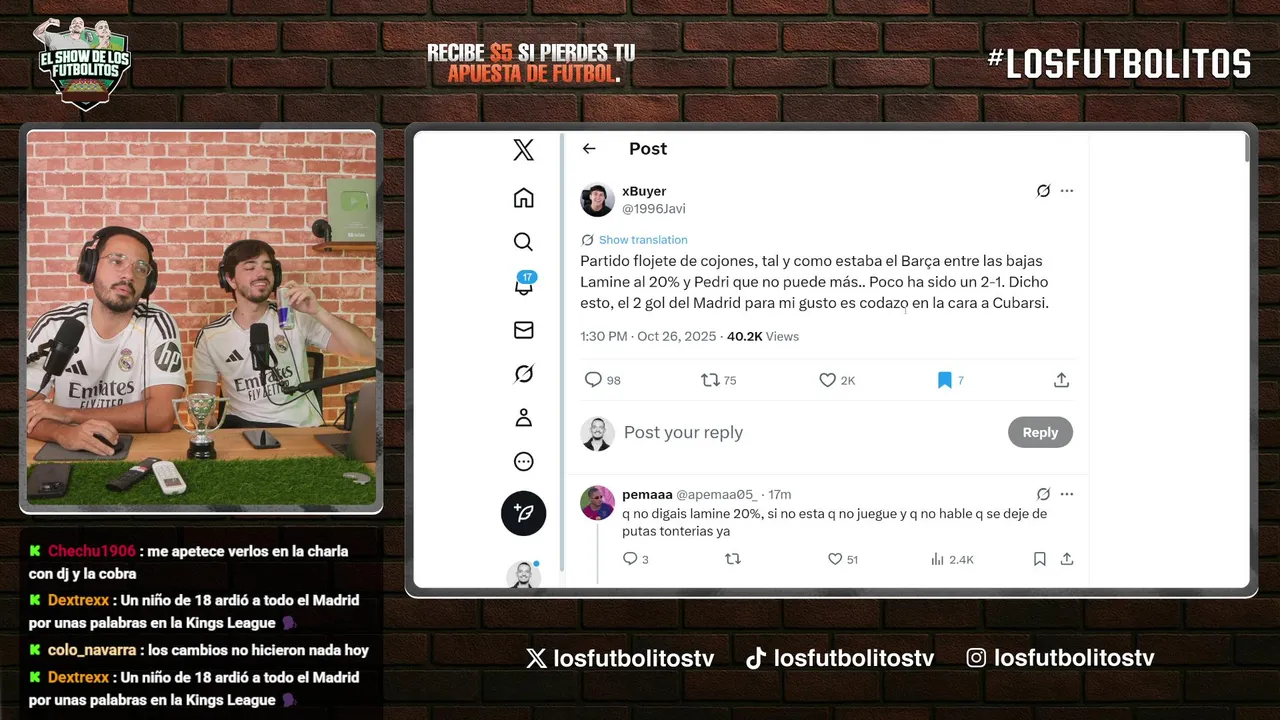
Task: Open the X logo home link
Action: coord(523,150)
